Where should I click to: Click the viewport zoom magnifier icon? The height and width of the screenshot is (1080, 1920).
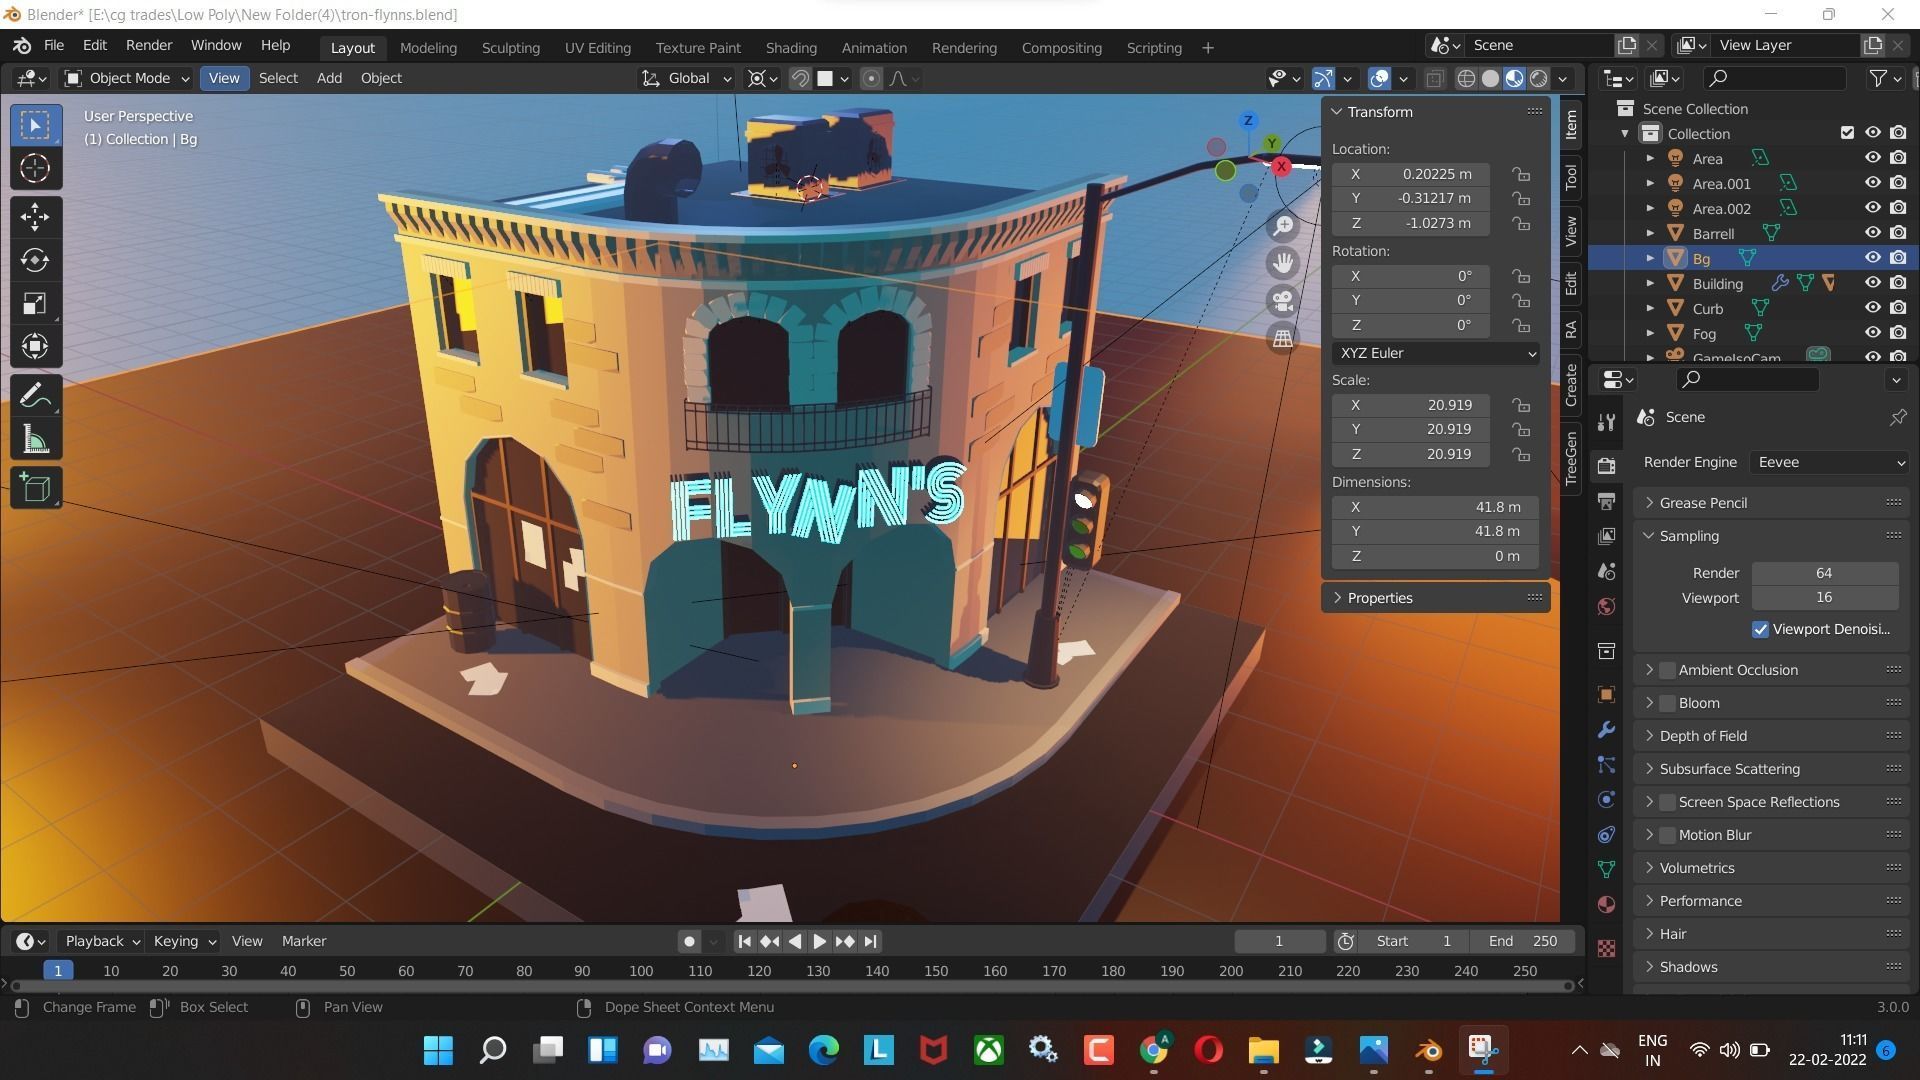click(1283, 226)
